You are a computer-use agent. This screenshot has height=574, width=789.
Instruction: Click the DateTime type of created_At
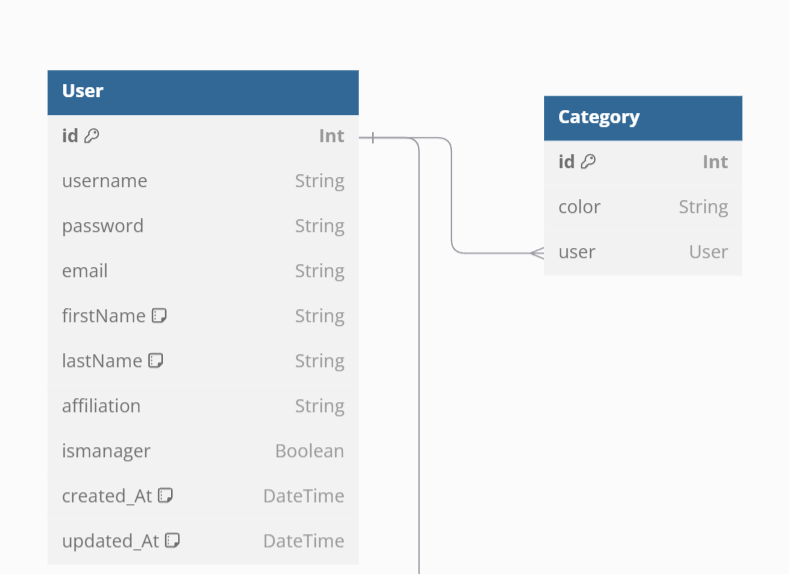(303, 496)
